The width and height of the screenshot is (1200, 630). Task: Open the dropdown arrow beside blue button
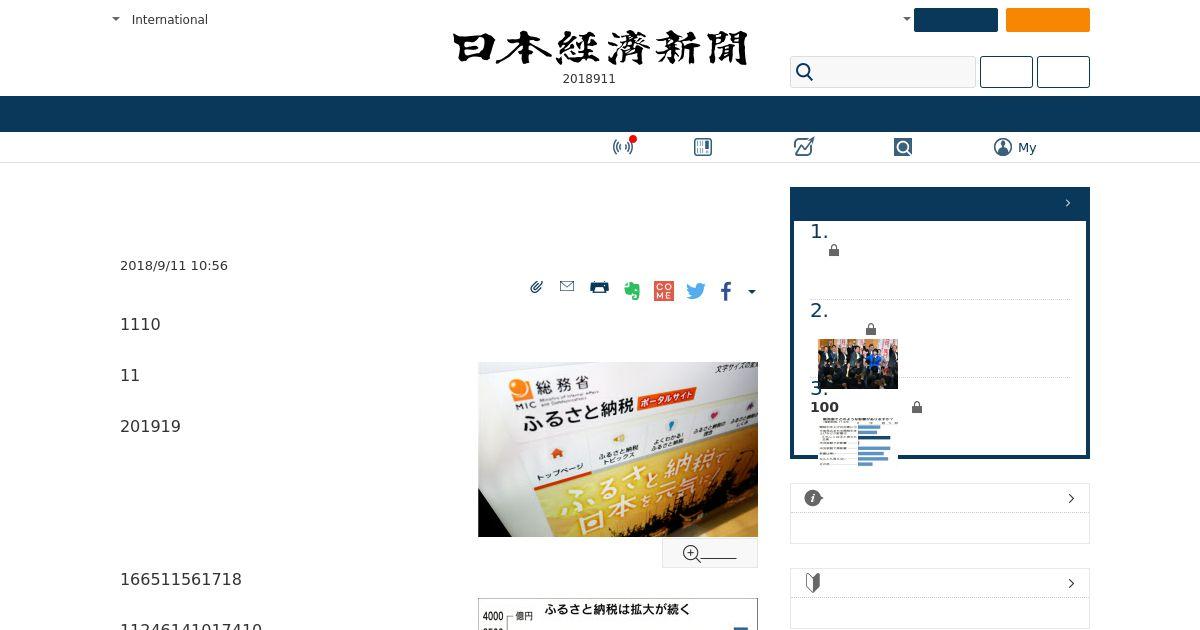[906, 19]
